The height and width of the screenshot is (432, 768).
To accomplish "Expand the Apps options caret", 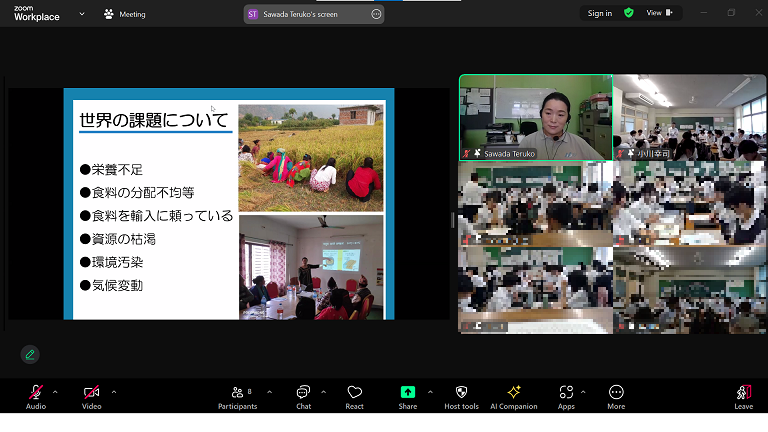I will pyautogui.click(x=583, y=392).
